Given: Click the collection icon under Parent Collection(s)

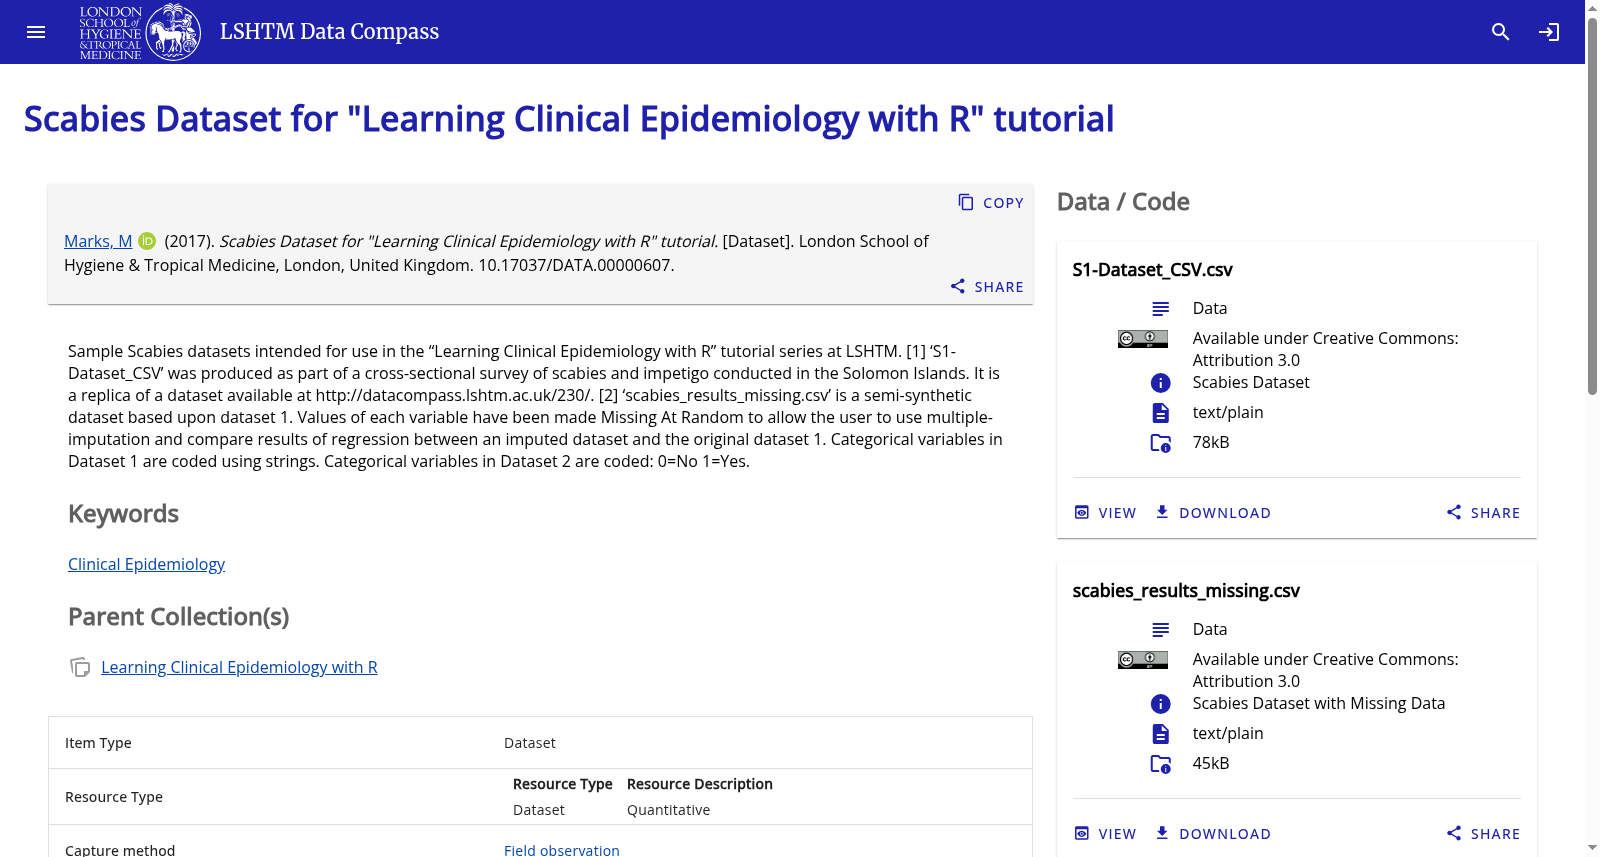Looking at the screenshot, I should point(80,667).
